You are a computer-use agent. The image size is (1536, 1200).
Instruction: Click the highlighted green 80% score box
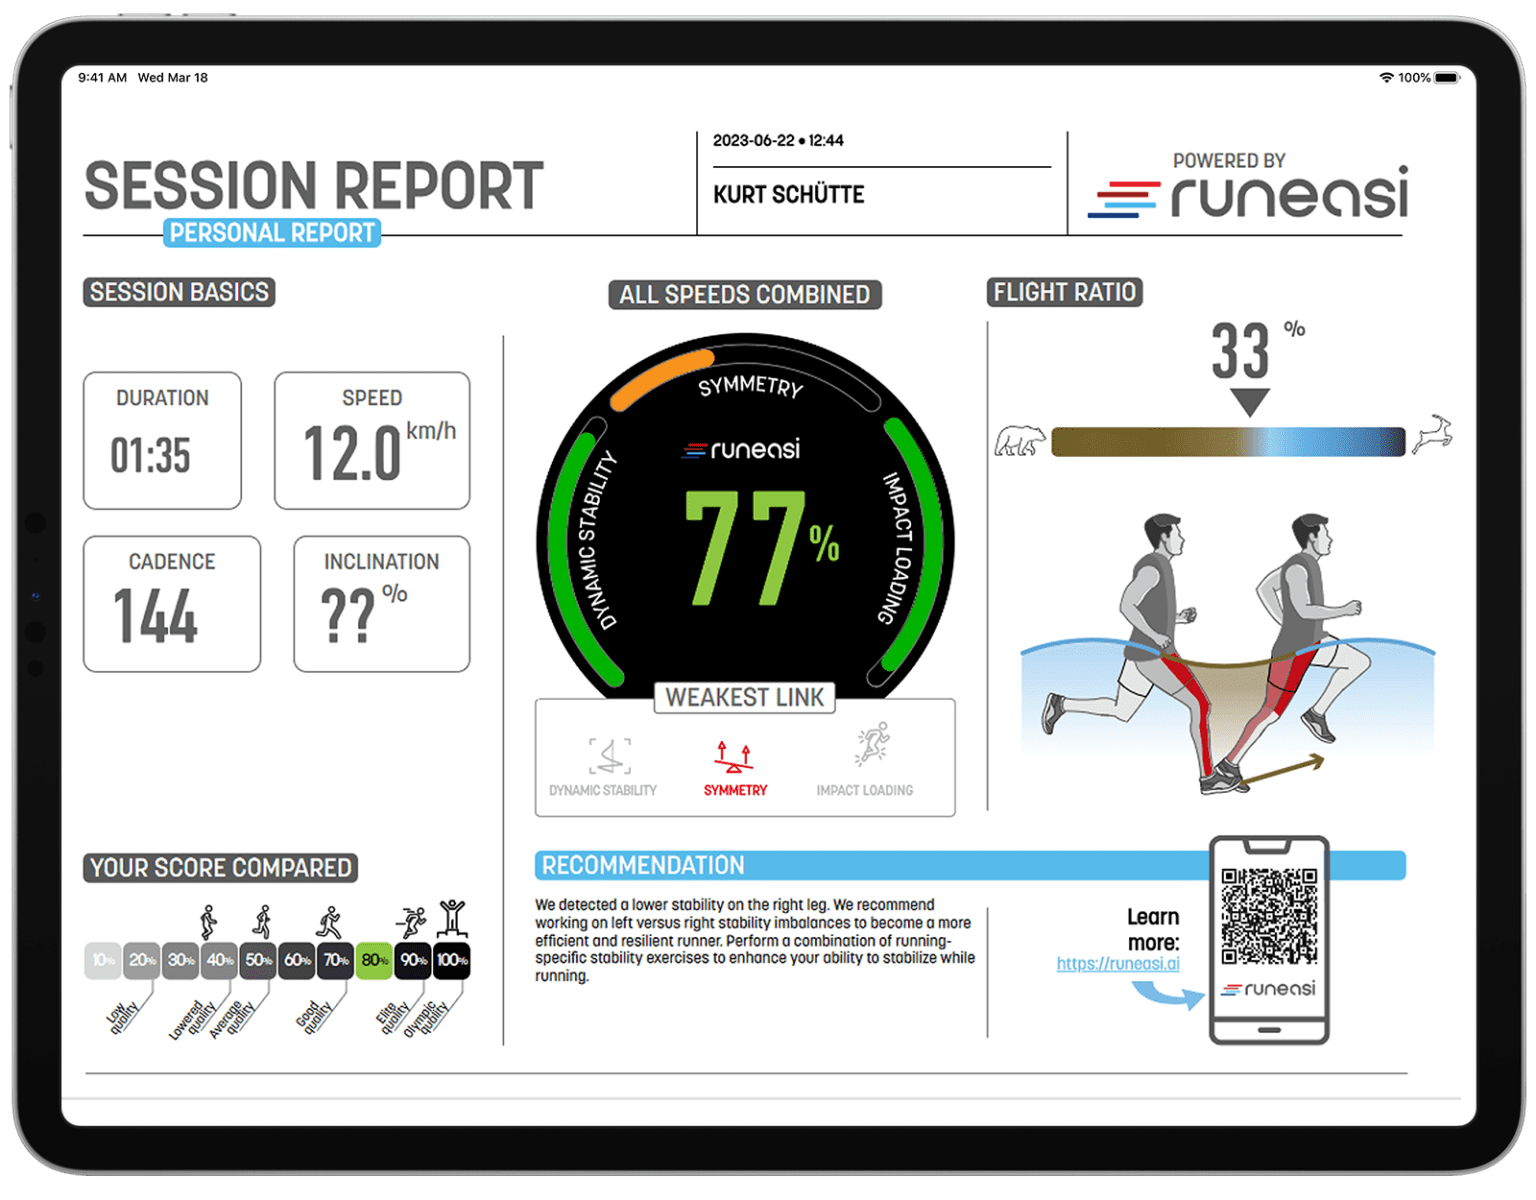tap(375, 960)
